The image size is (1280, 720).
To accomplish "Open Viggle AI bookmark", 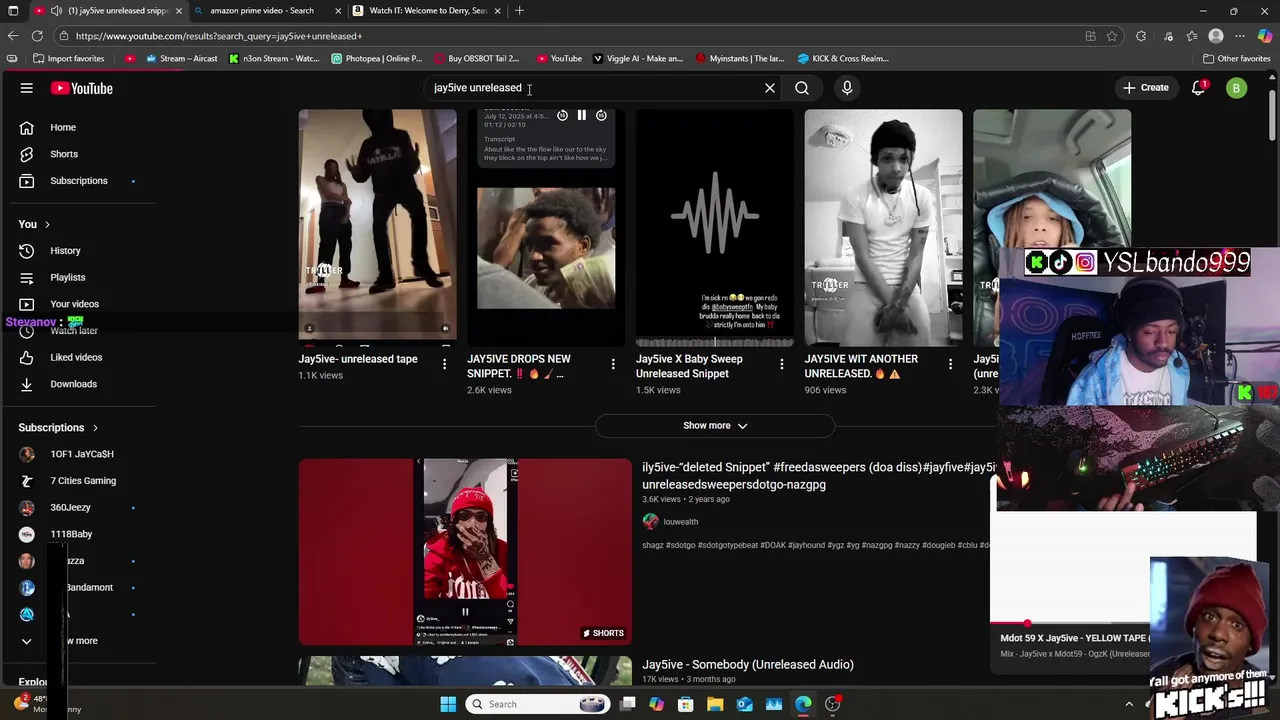I will [638, 59].
